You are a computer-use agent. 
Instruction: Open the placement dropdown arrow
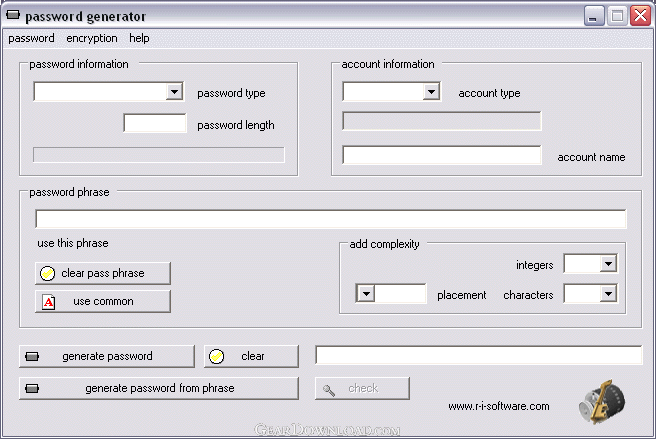365,294
